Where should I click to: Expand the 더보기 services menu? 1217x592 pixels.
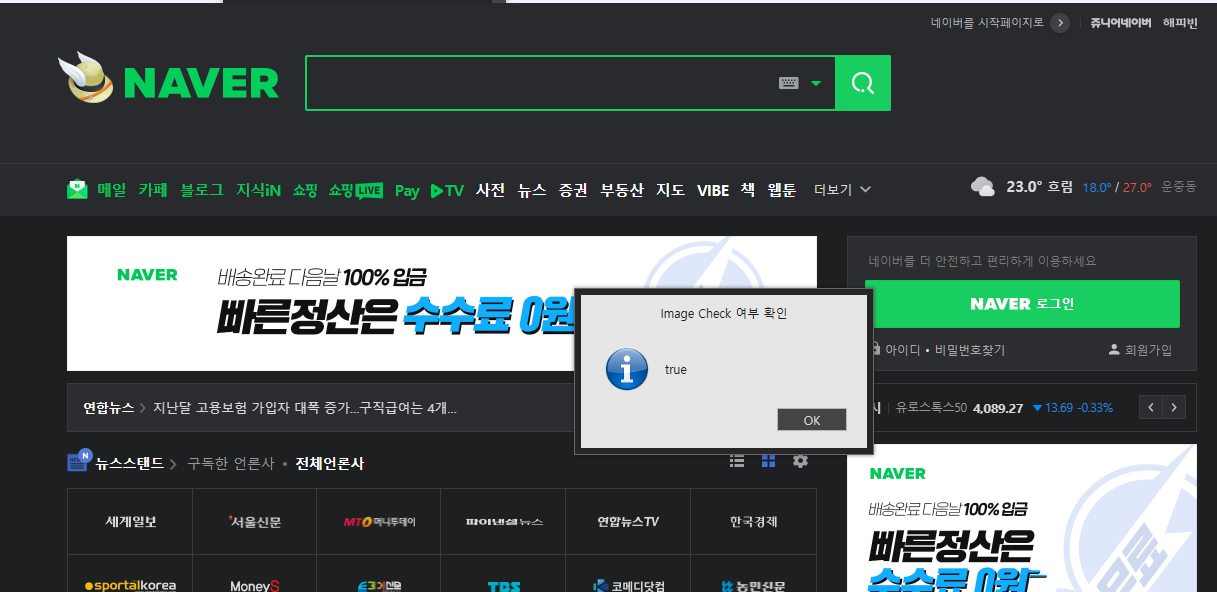point(842,190)
